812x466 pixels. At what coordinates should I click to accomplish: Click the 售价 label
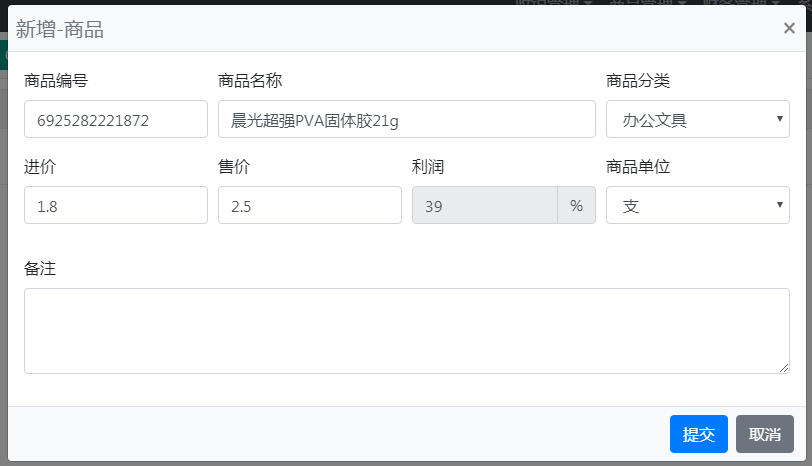click(x=234, y=167)
